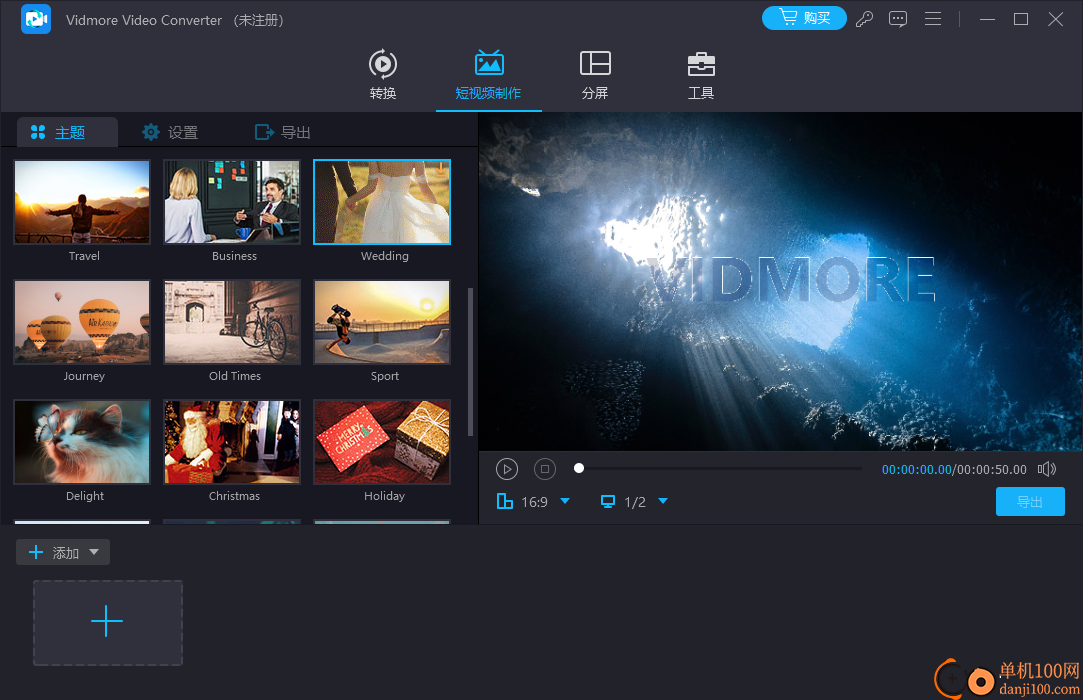Open the 分屏 split-screen tab

coord(595,75)
